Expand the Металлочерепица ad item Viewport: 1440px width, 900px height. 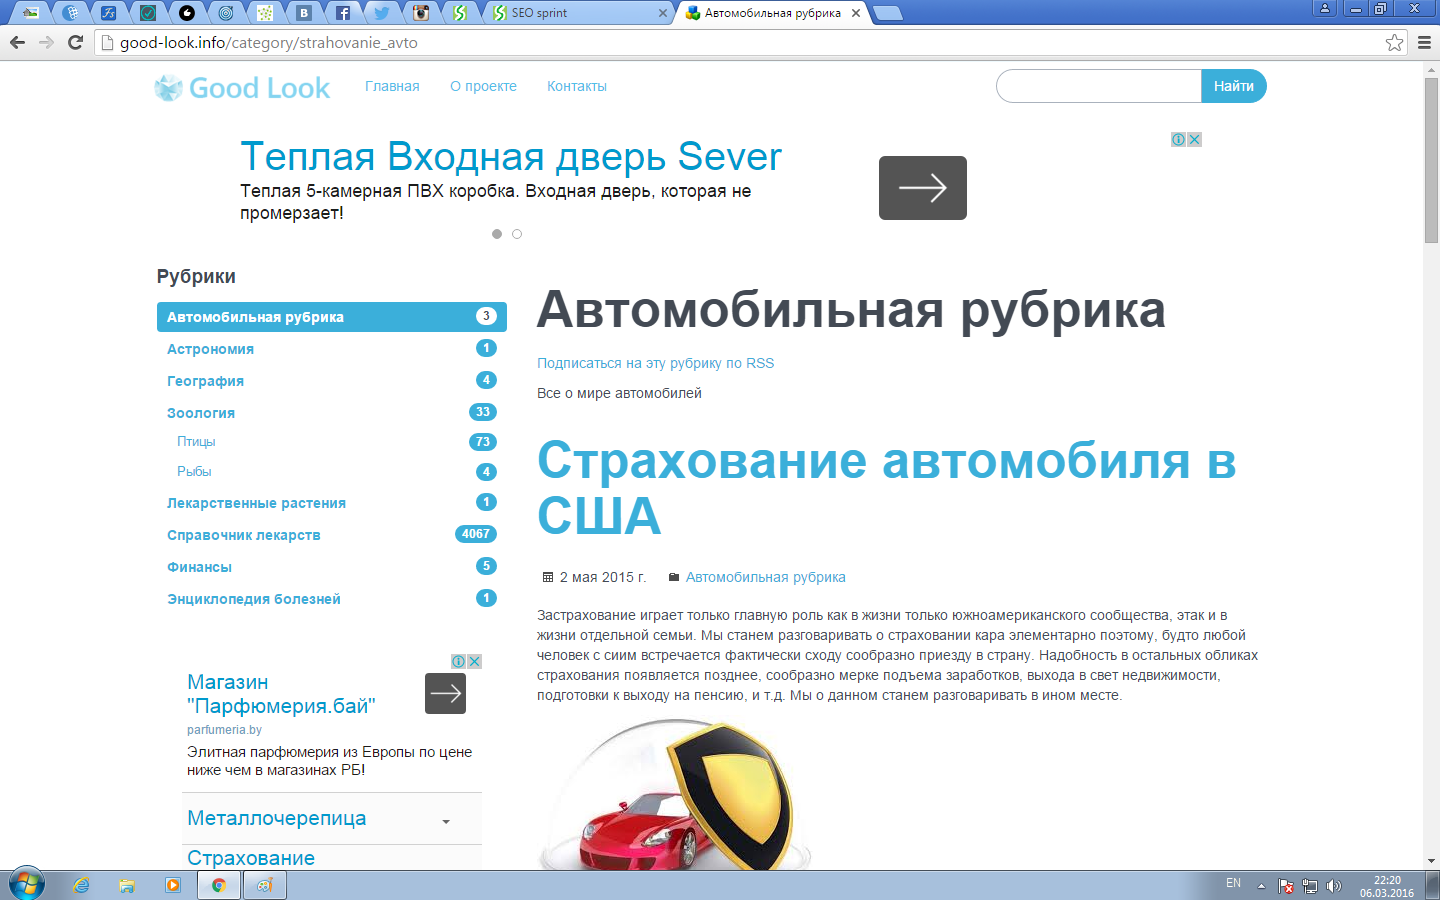pyautogui.click(x=446, y=822)
